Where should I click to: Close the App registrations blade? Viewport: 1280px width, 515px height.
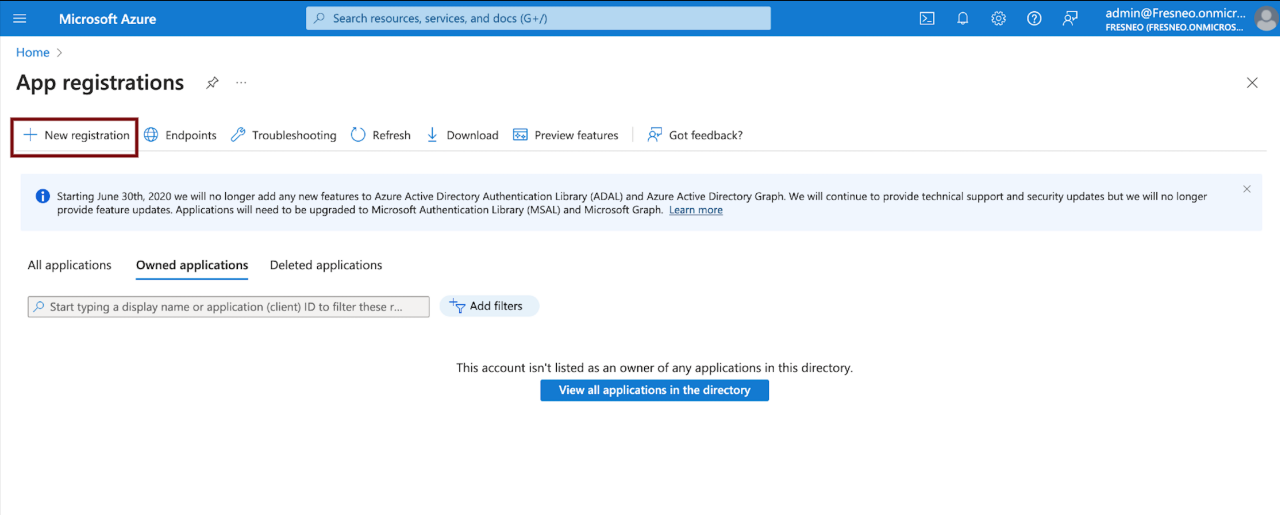coord(1252,83)
